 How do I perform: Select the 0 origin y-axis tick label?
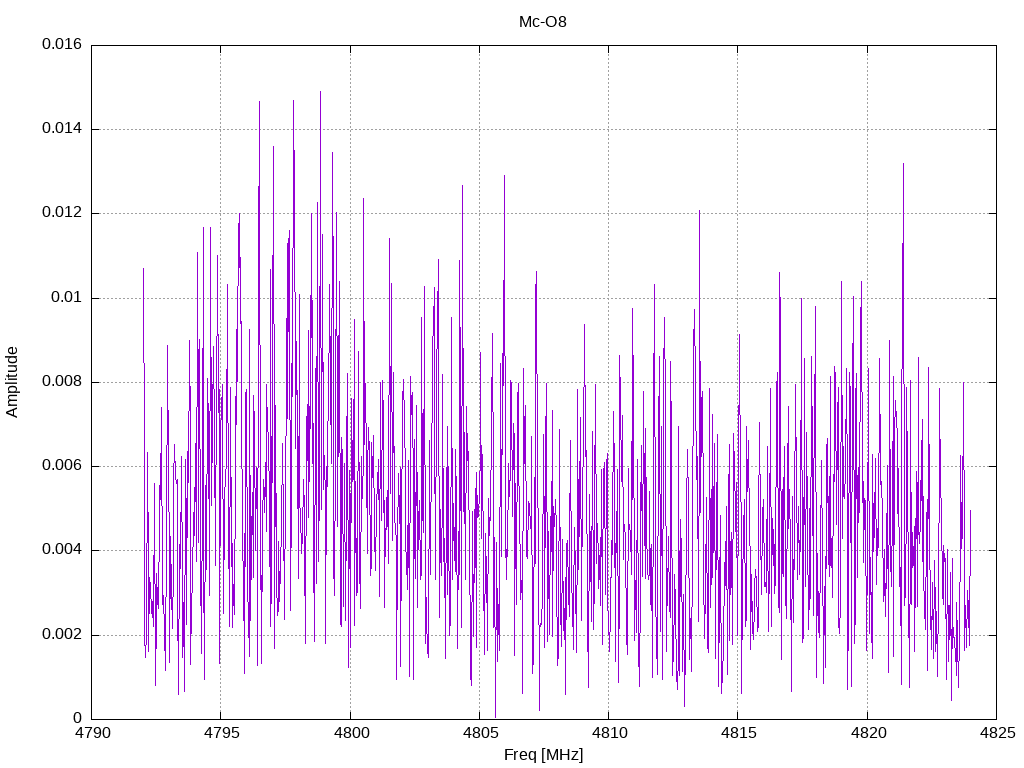click(x=78, y=718)
